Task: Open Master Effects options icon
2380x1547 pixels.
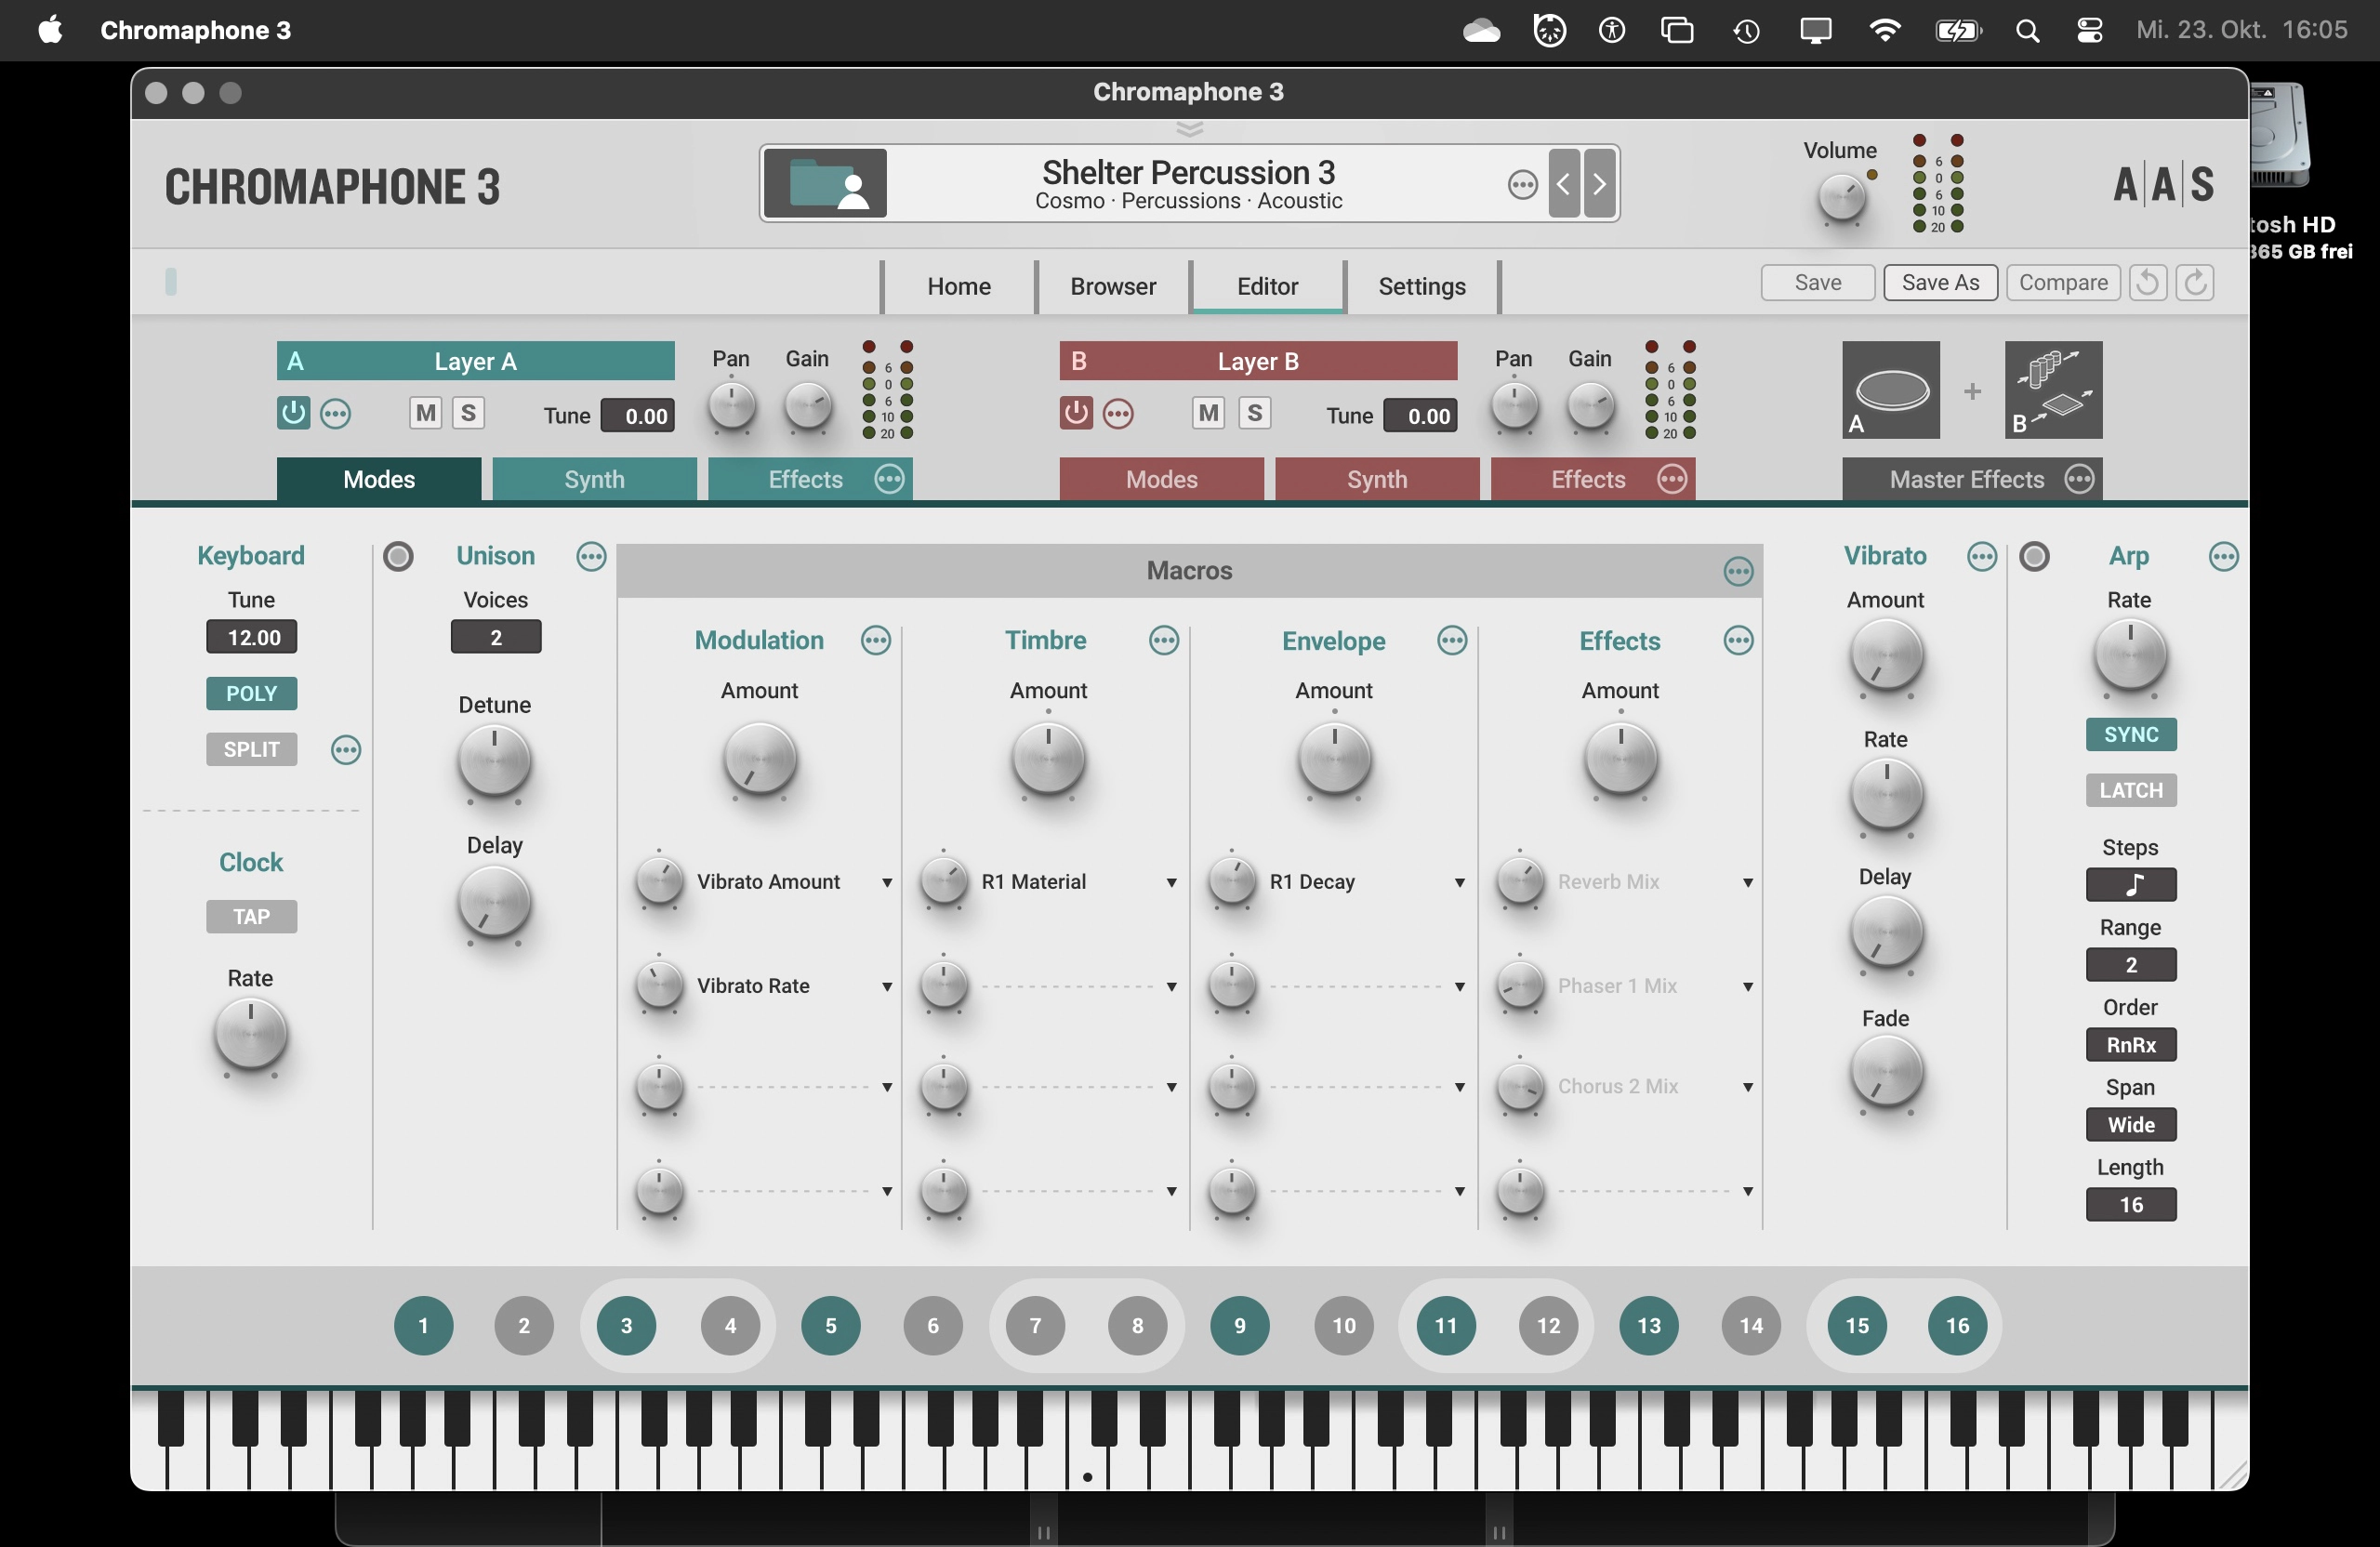Action: pyautogui.click(x=2079, y=479)
